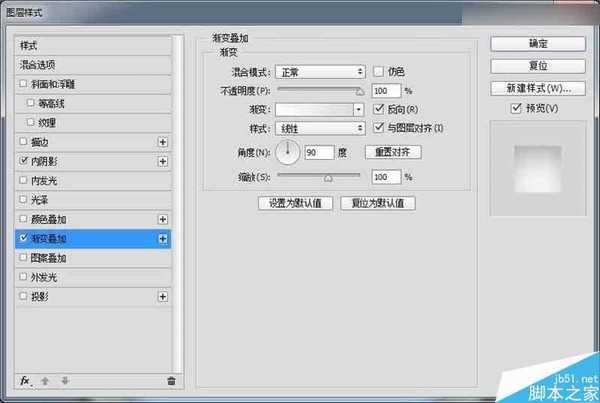Click the trash delete effect icon
The height and width of the screenshot is (403, 600).
point(171,380)
